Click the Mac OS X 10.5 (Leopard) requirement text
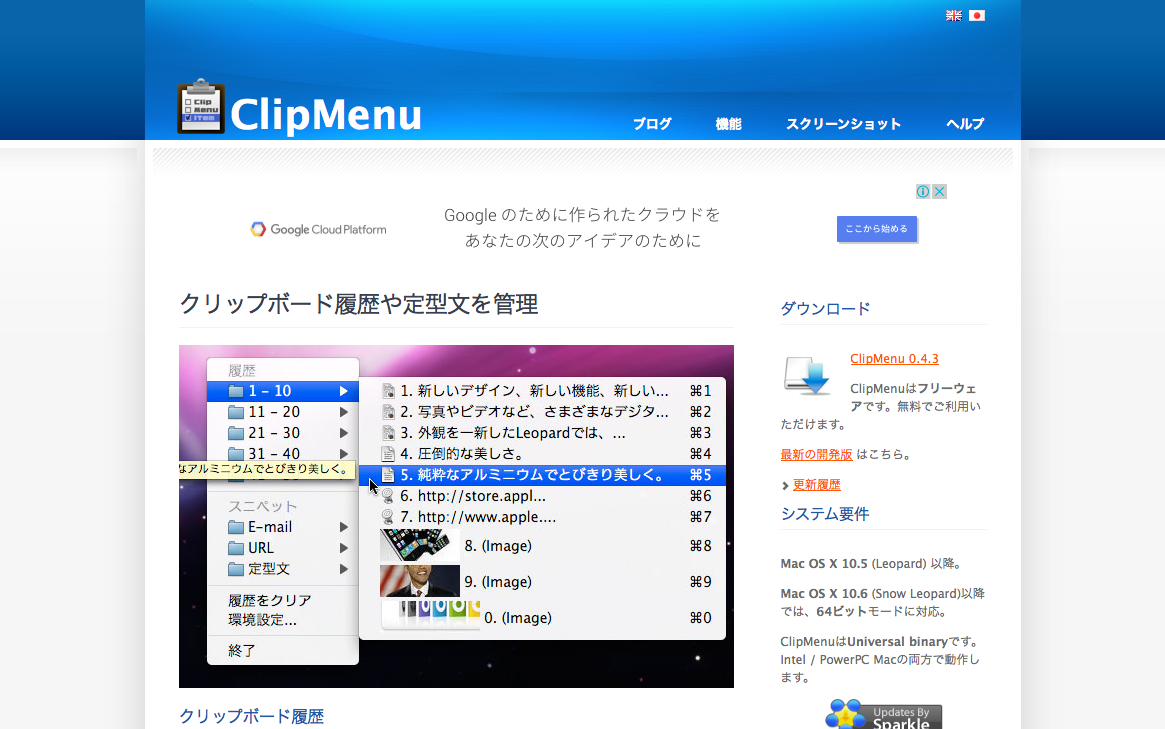1165x729 pixels. 873,564
